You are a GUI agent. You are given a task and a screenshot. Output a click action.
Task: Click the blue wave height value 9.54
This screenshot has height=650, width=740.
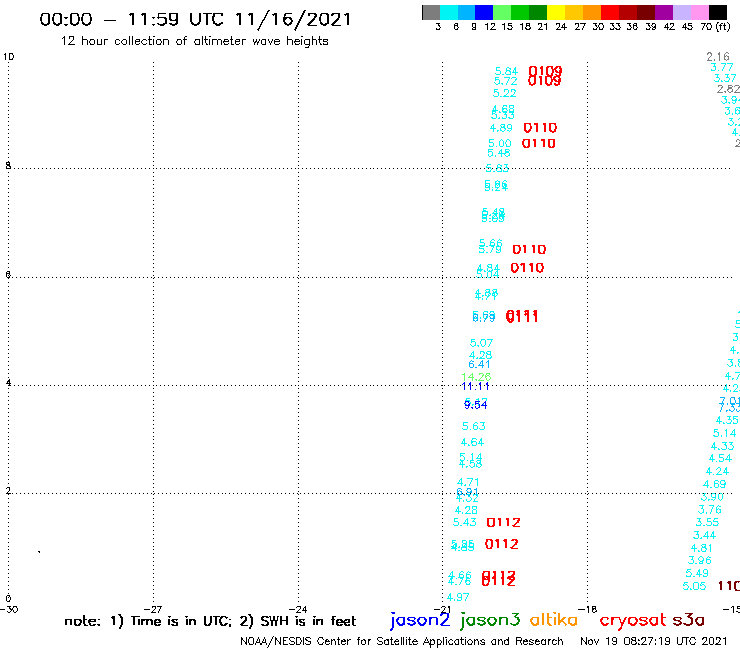(476, 405)
